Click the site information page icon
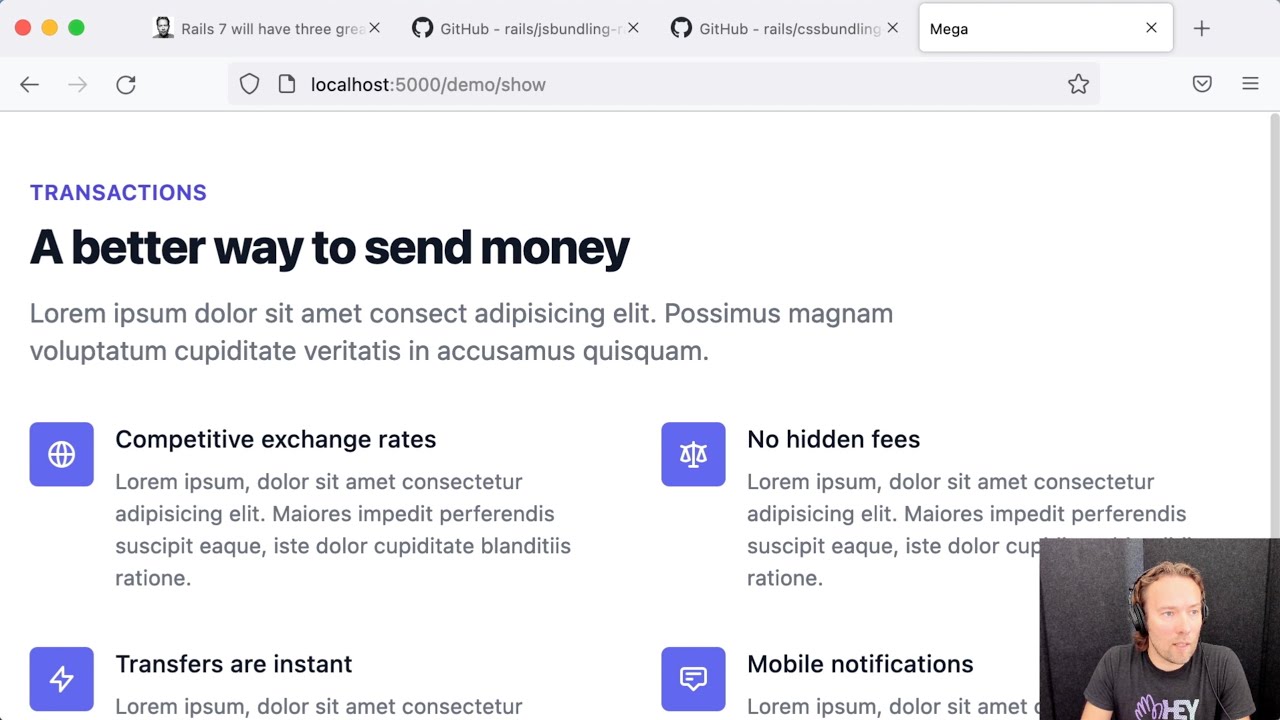This screenshot has width=1280, height=720. [287, 85]
